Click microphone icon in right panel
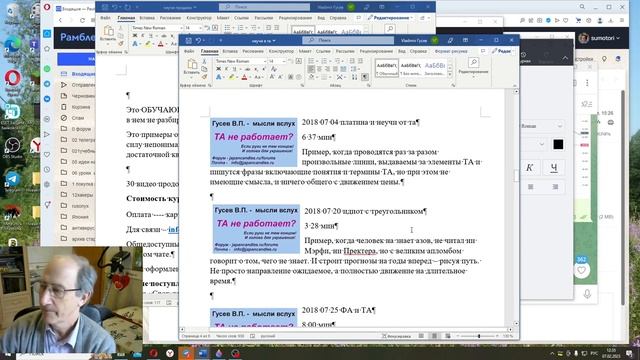The height and width of the screenshot is (360, 640). [x=587, y=294]
